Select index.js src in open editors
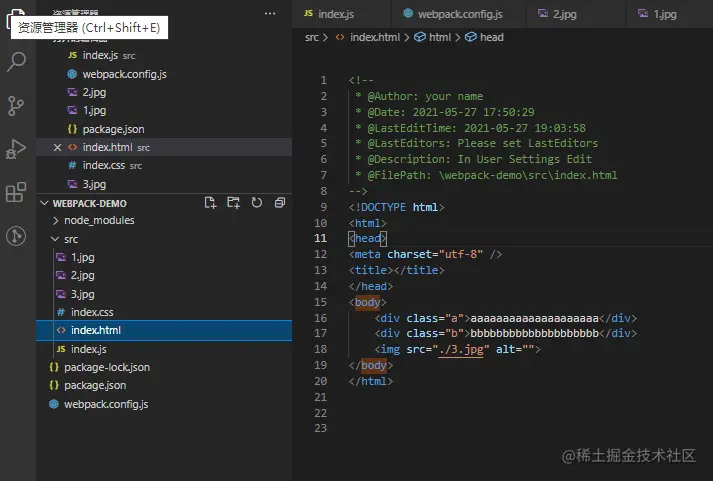 [164, 55]
